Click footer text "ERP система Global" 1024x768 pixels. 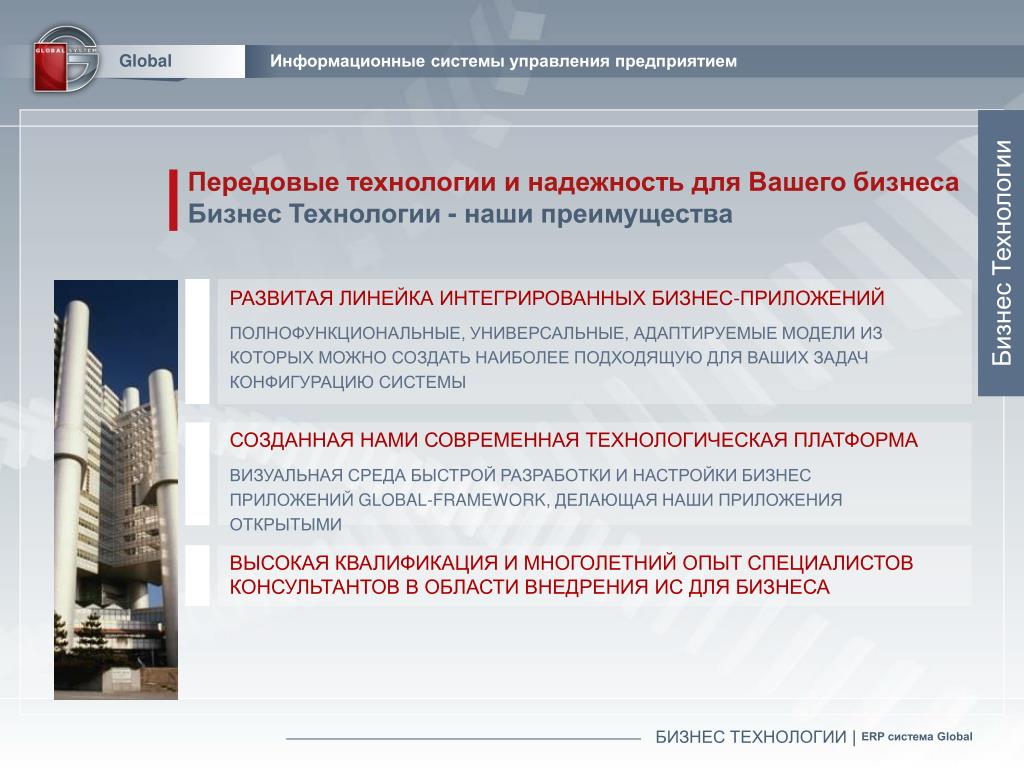(x=917, y=737)
